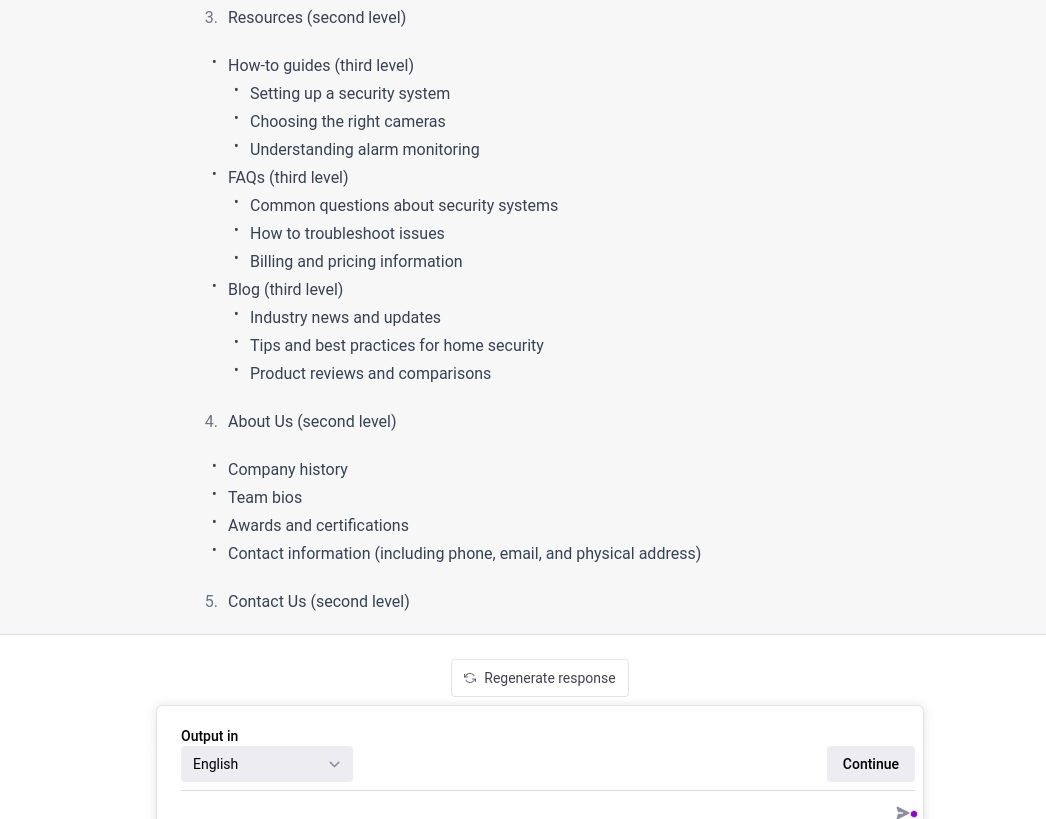Open the English output language dropdown
1046x819 pixels.
(x=266, y=764)
